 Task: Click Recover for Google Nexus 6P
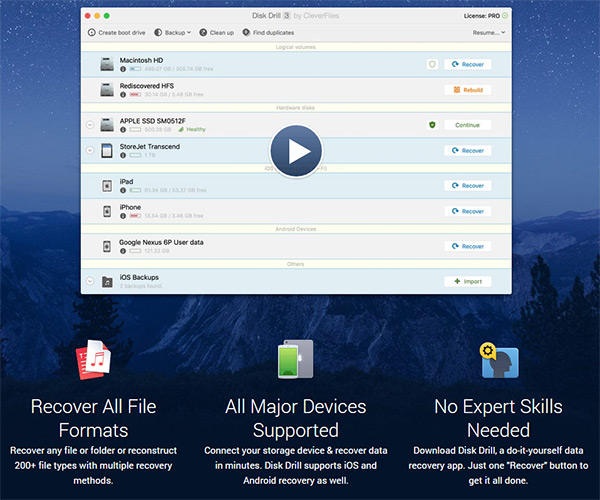click(468, 246)
